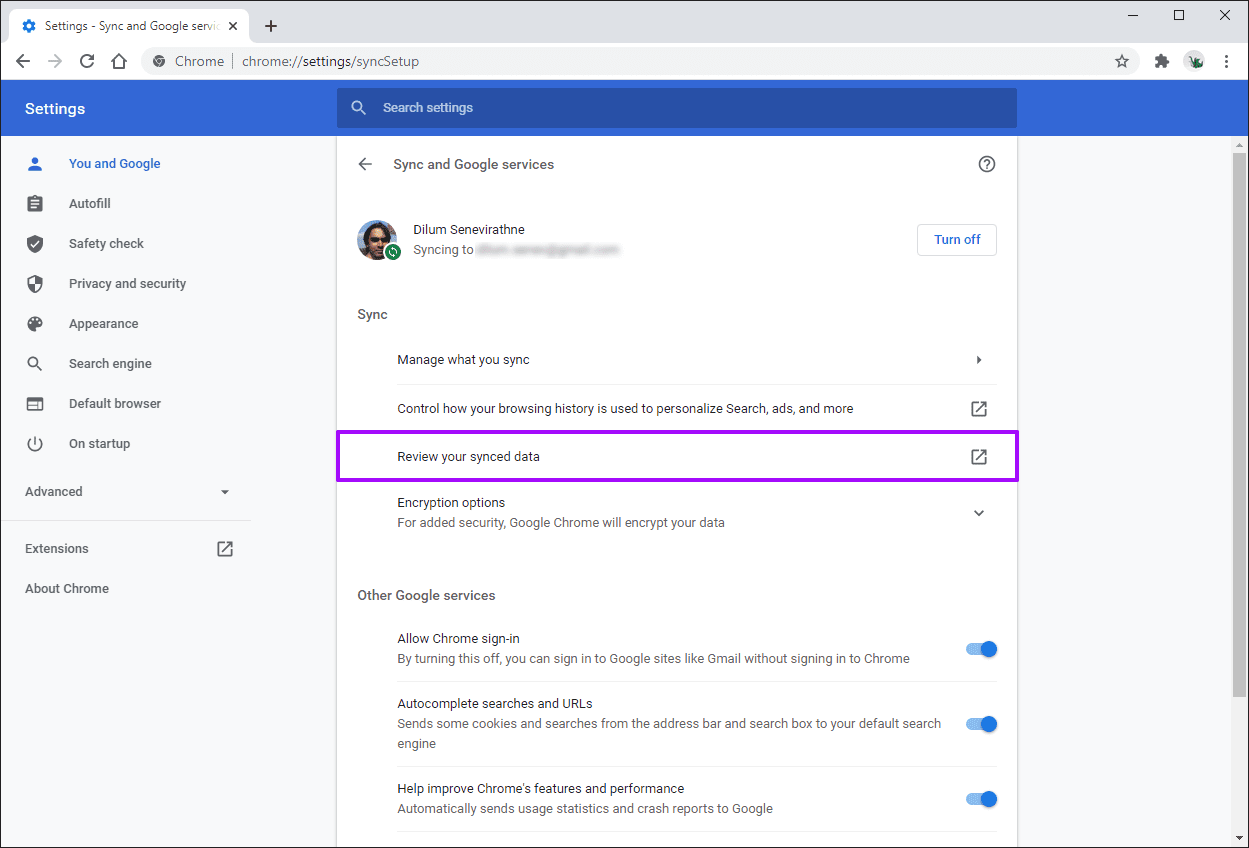Click the Search settings input field

677,108
